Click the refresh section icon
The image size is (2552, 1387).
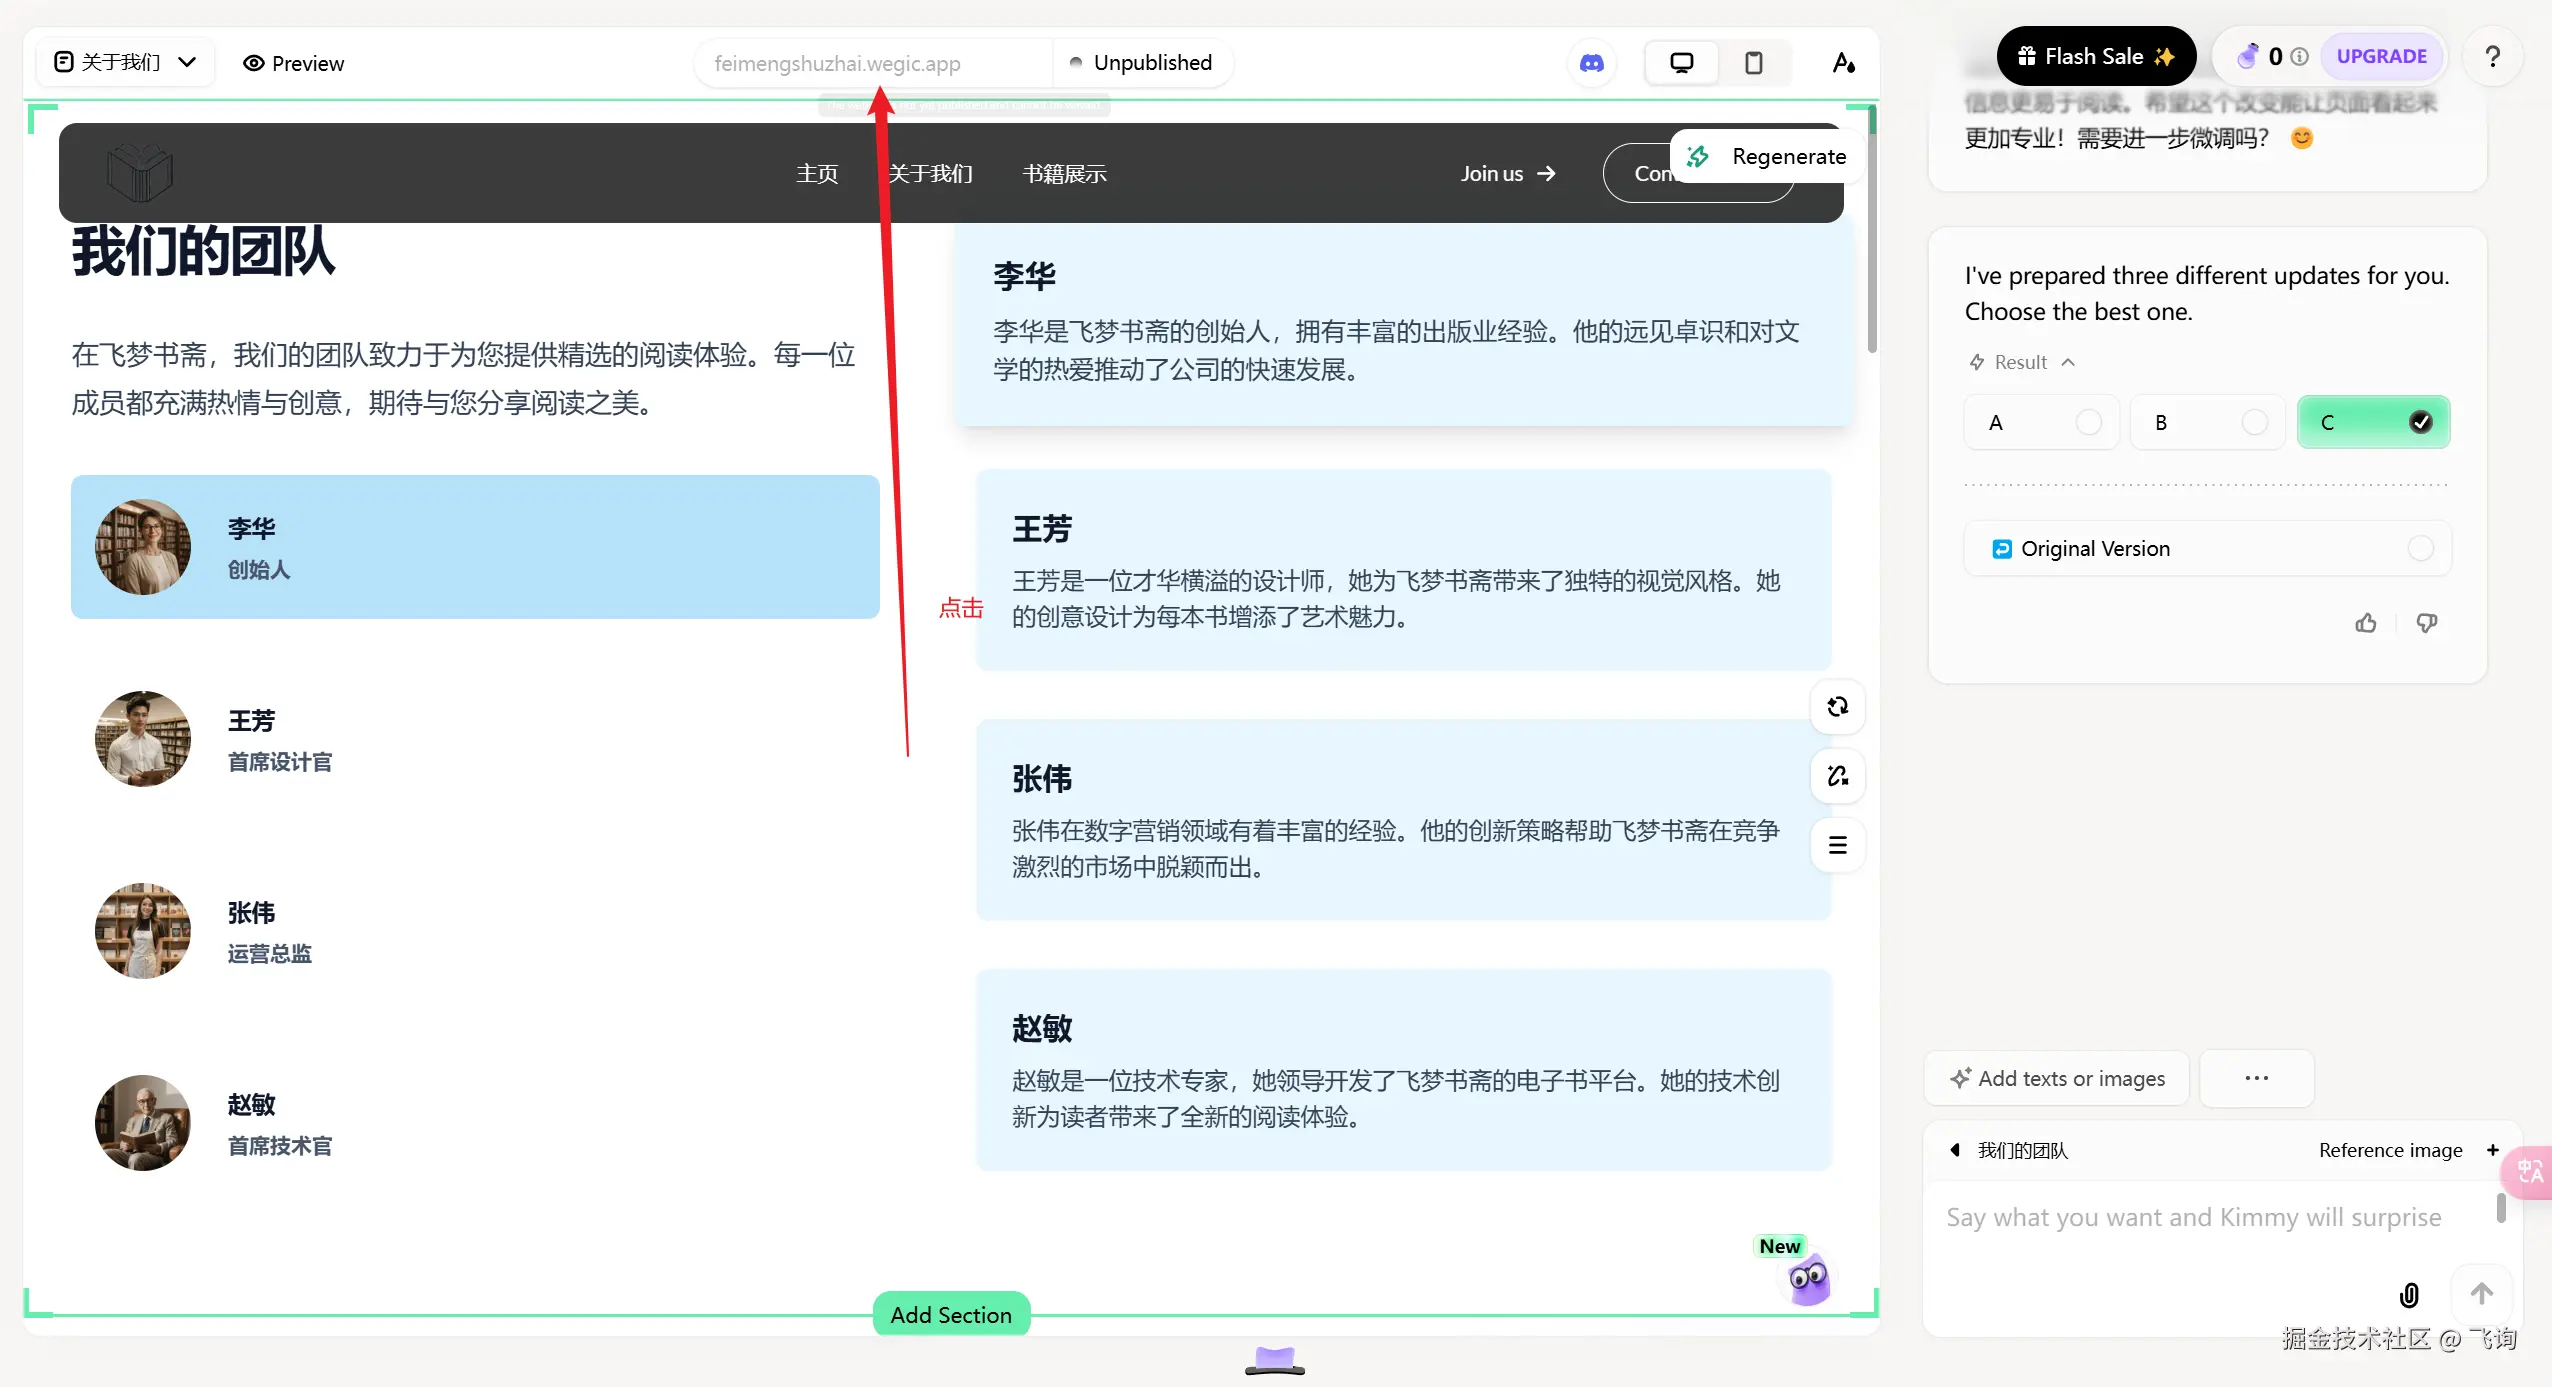point(1837,707)
